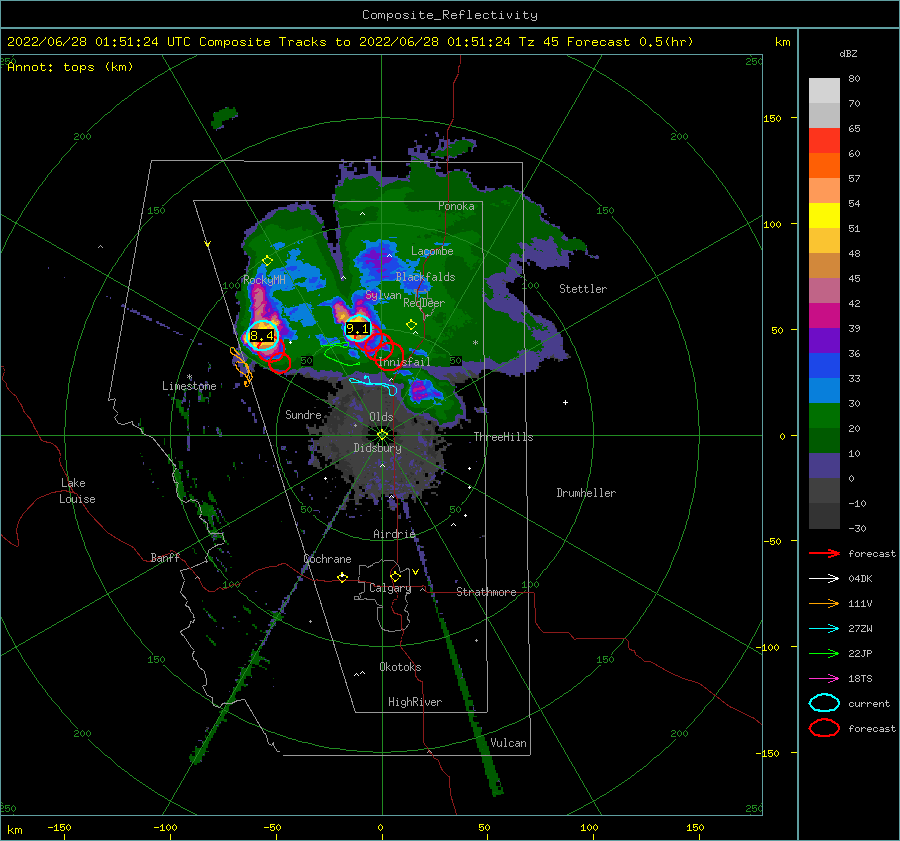Click the orange storm track outline near Limestone
Viewport: 900px width, 841px height.
coord(242,366)
